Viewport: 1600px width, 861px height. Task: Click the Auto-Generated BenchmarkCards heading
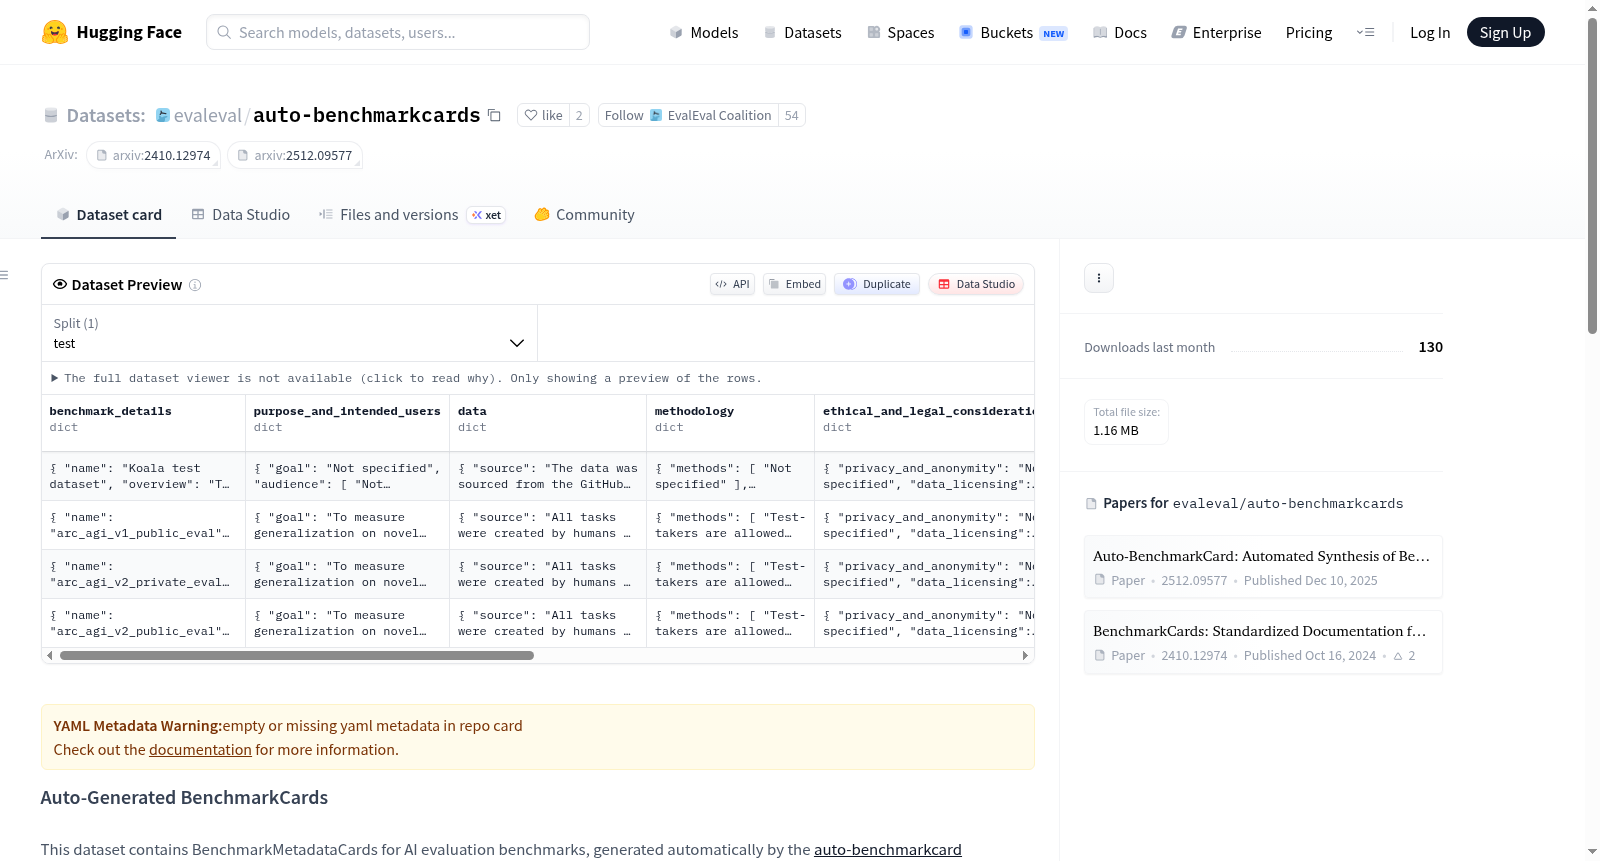(x=184, y=798)
